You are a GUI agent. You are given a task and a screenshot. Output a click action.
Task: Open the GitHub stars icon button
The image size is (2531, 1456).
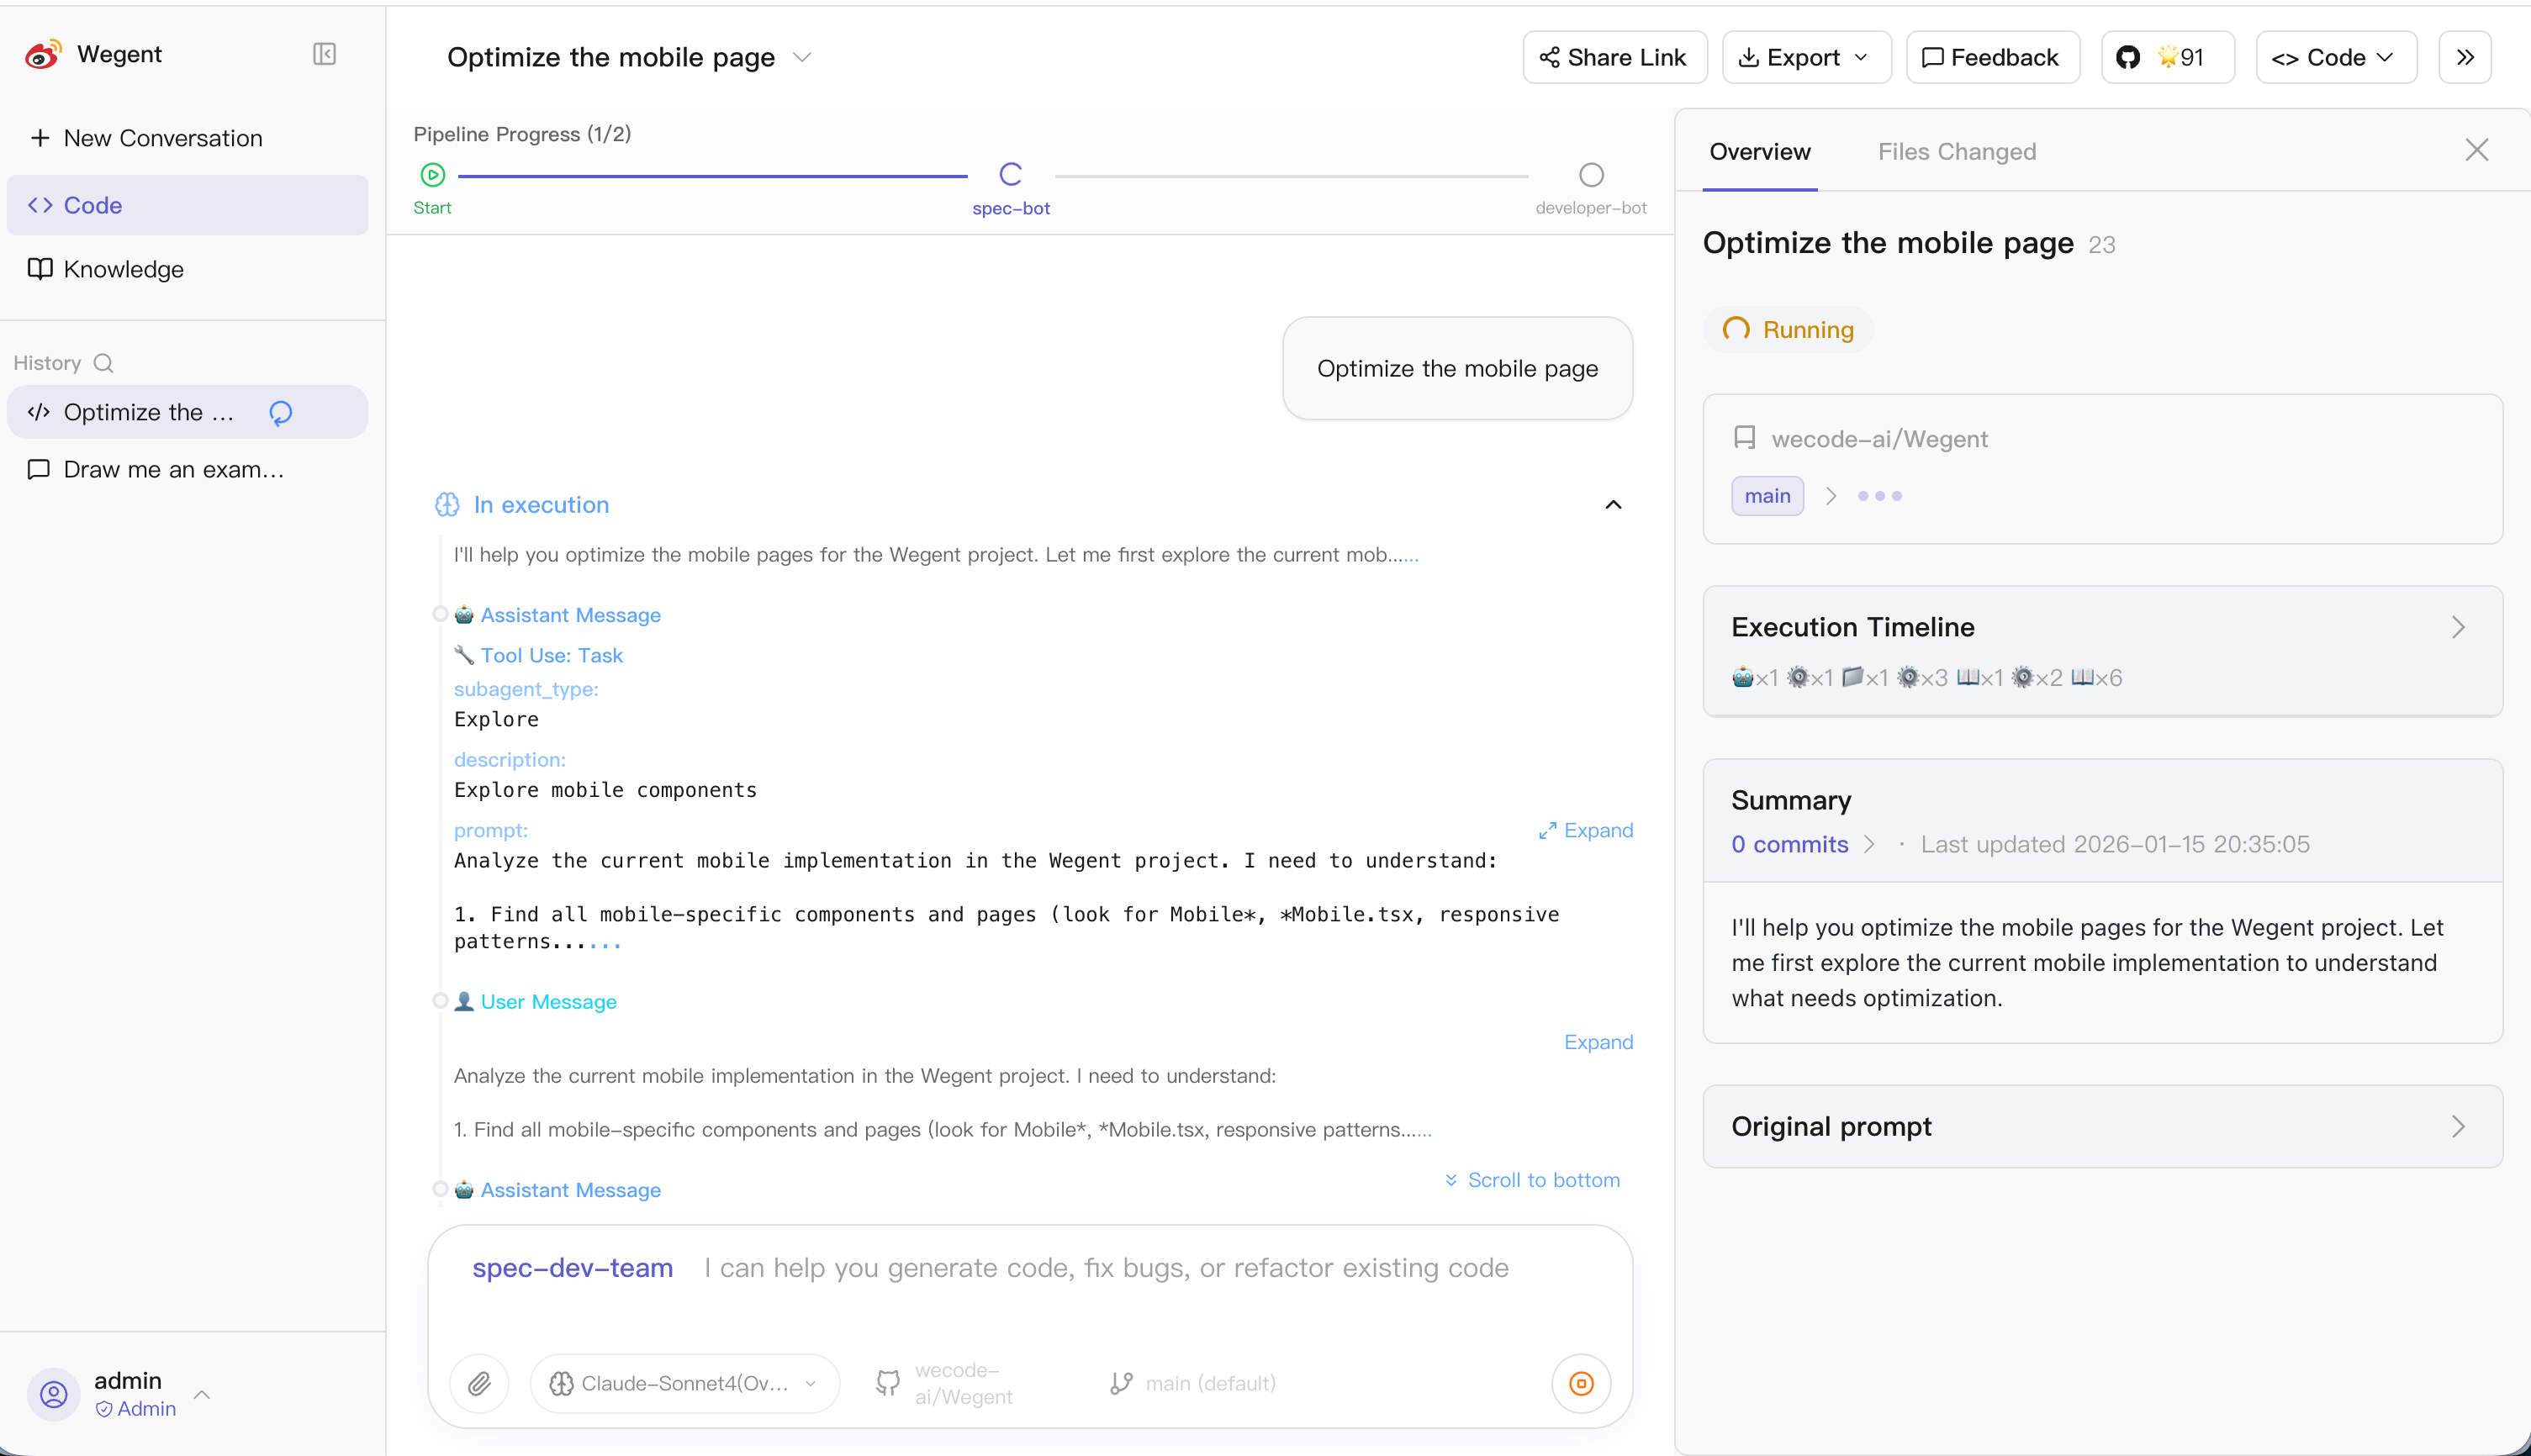point(2167,57)
